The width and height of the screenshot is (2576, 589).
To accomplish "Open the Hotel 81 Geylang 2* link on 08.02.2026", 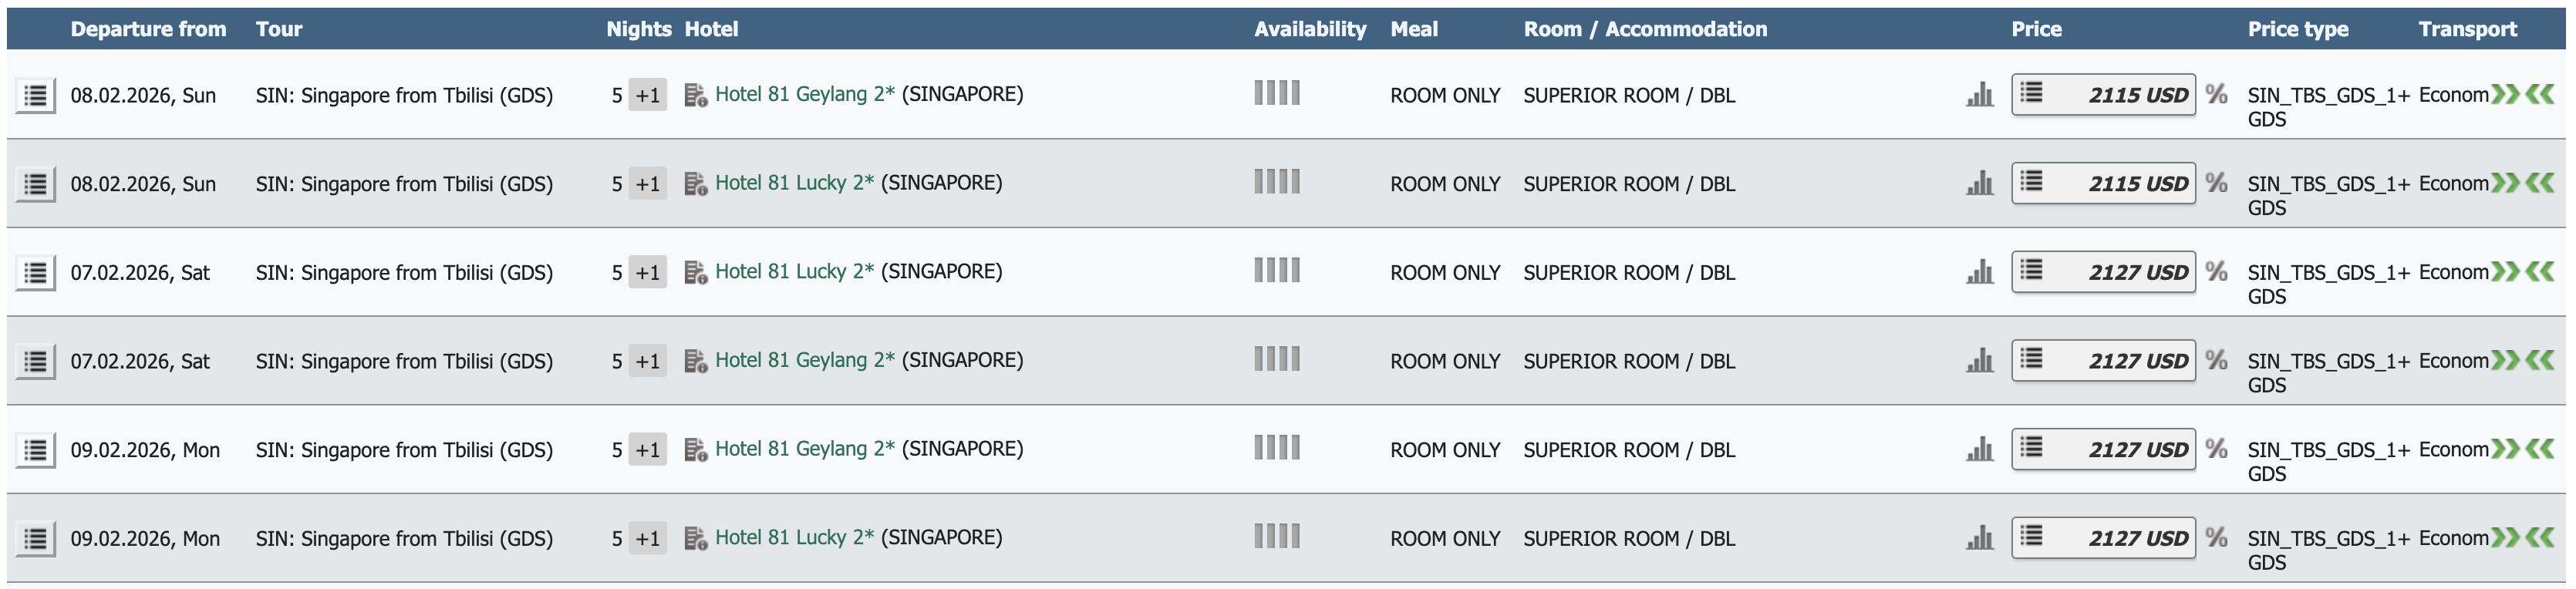I will (x=804, y=95).
